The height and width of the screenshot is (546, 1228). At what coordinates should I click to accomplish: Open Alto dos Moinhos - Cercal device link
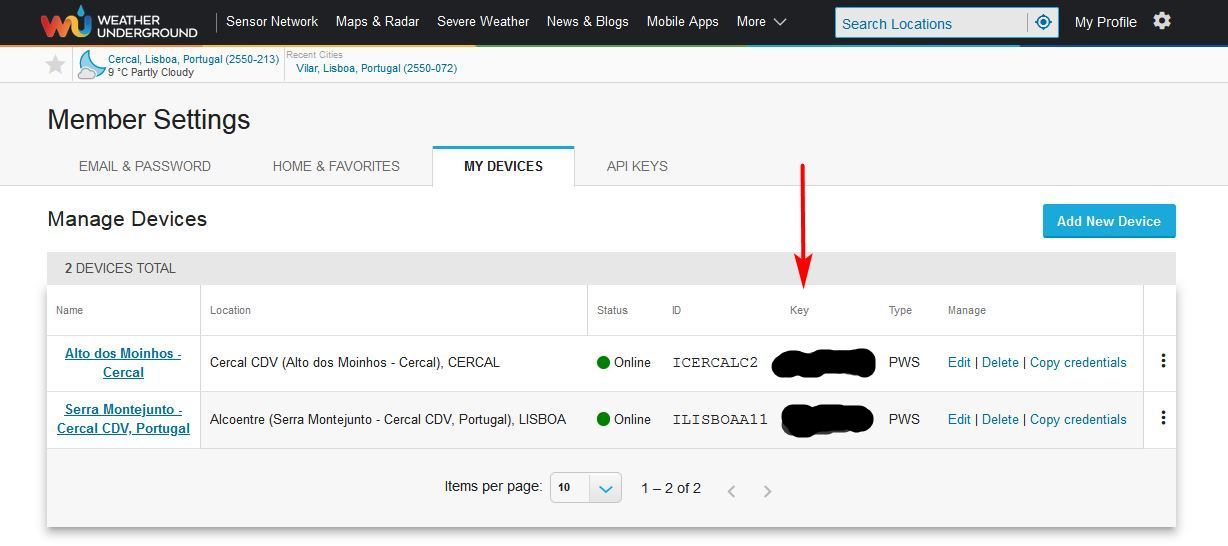point(123,363)
